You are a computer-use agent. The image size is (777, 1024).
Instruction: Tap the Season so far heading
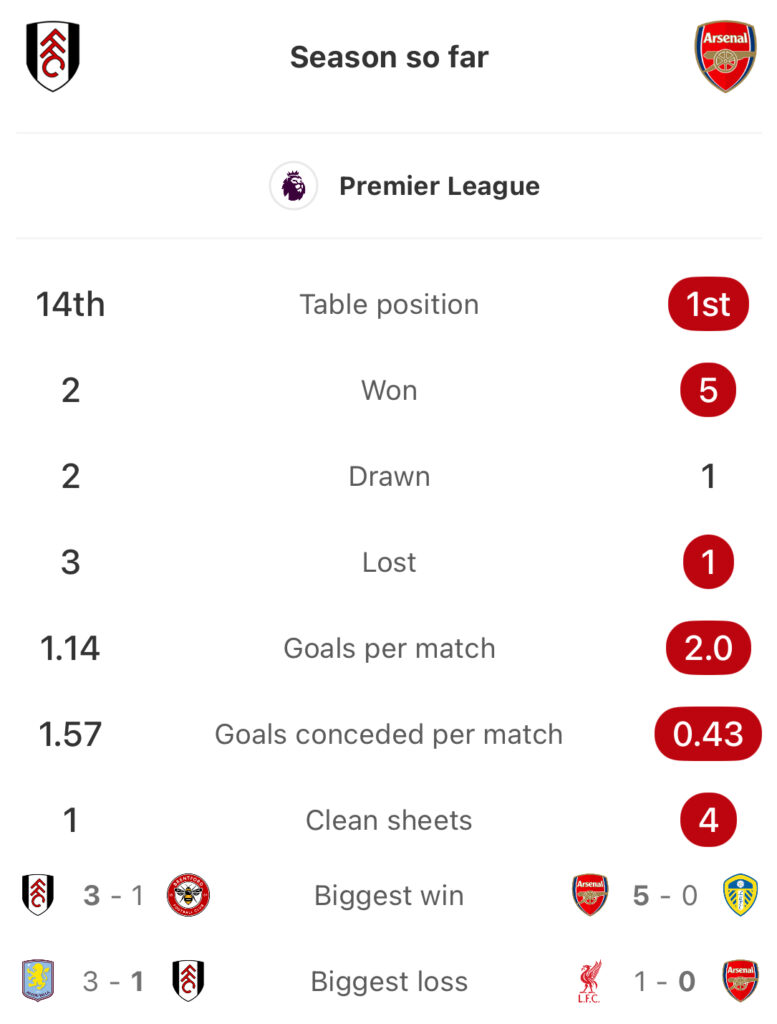[389, 57]
